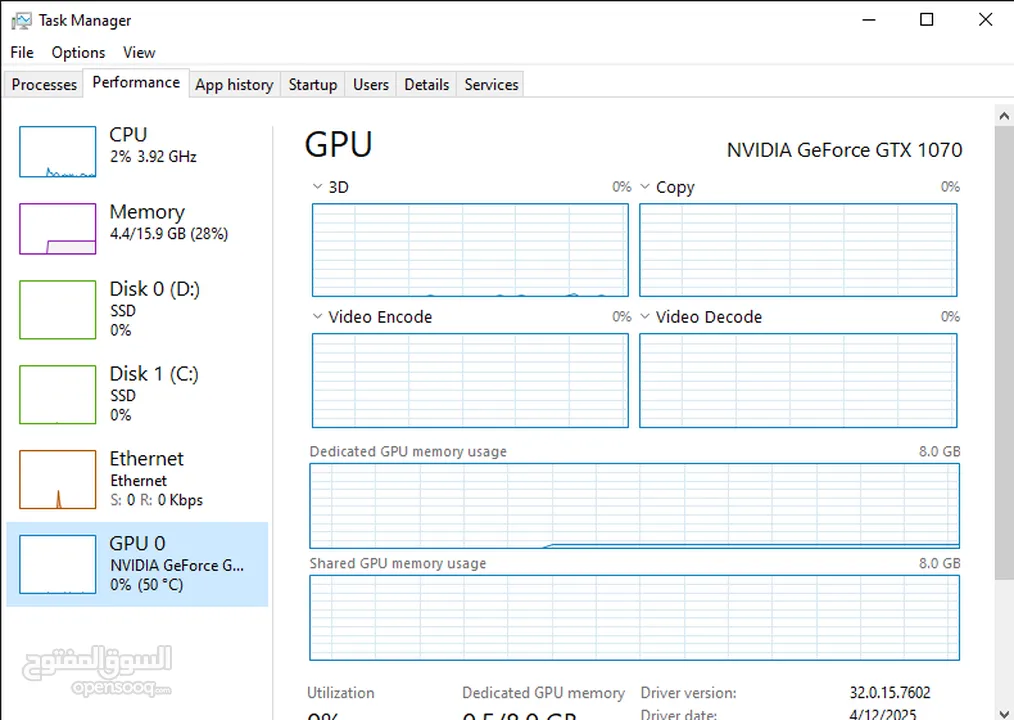Click the scrollbar up arrow
Screen dimensions: 1014x720
click(x=1004, y=117)
